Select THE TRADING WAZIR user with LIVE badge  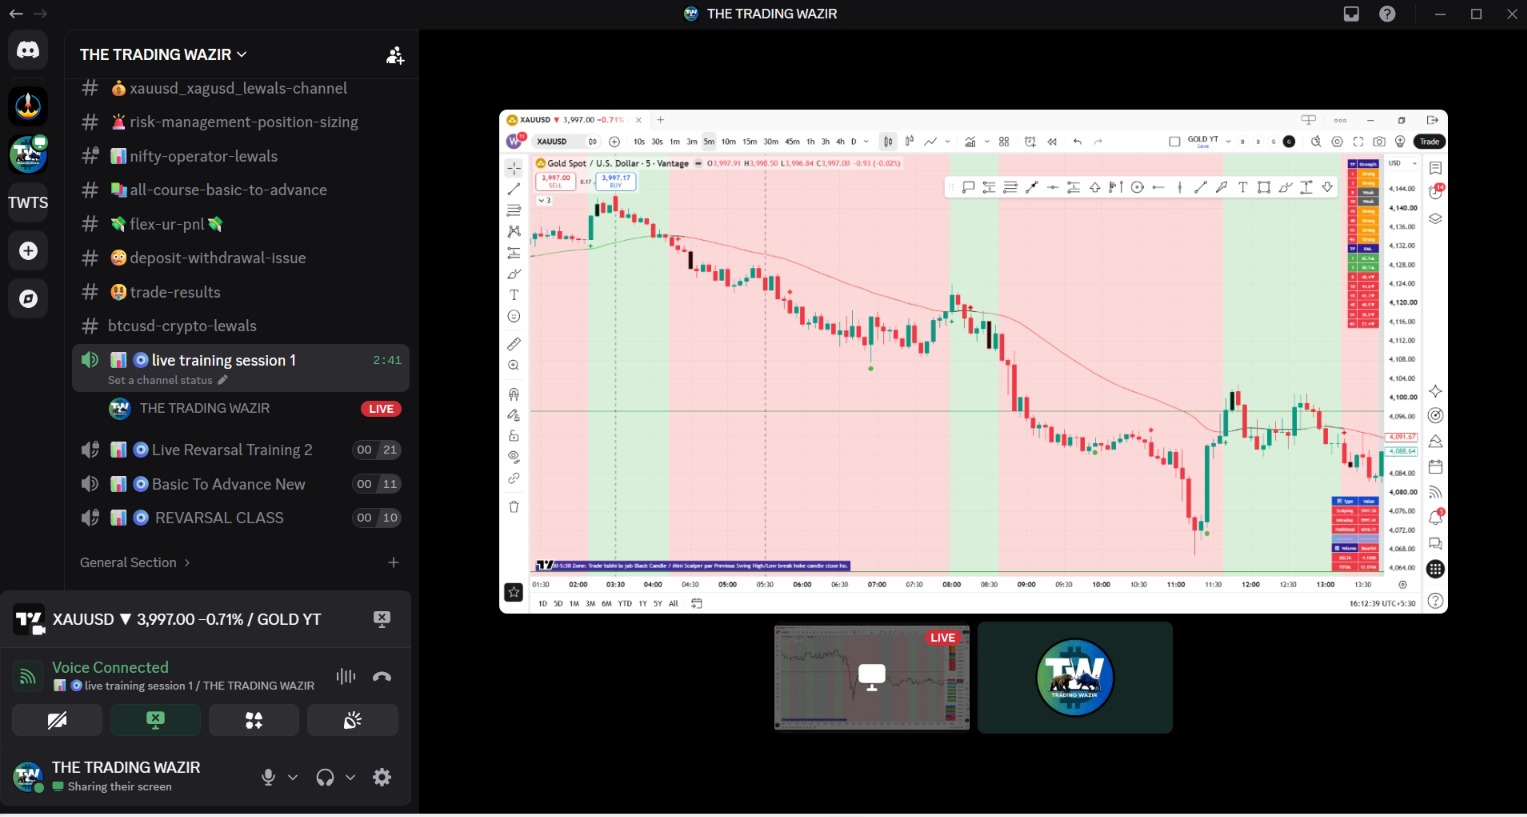point(255,408)
